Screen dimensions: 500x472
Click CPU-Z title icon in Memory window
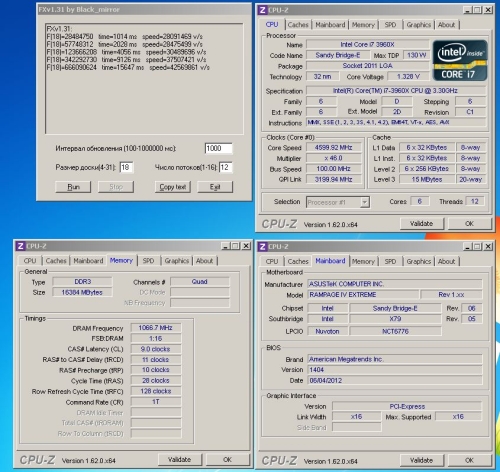(21, 246)
